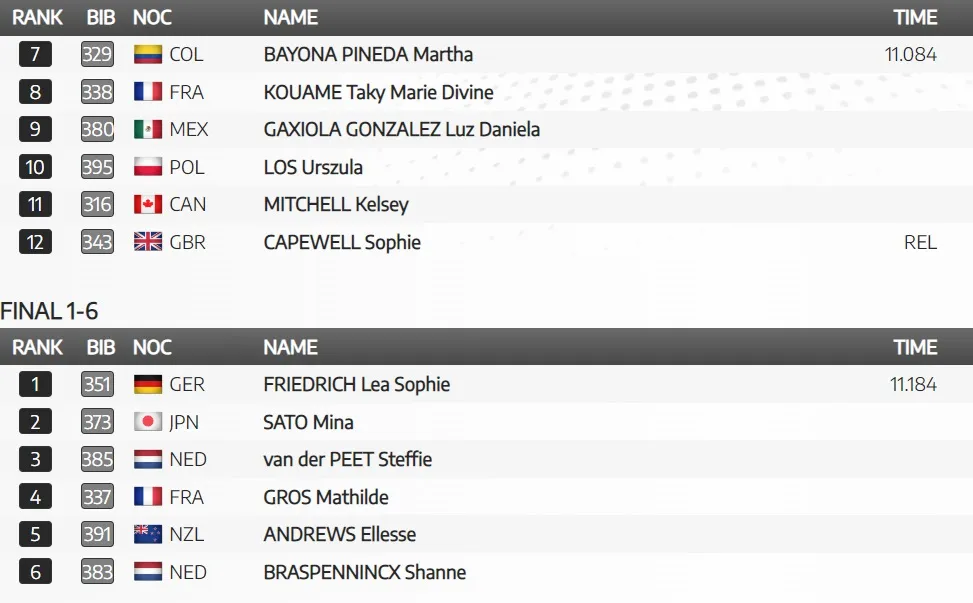Click rank 12 badge for CAPEWELL Sophie
The height and width of the screenshot is (603, 973).
35,242
